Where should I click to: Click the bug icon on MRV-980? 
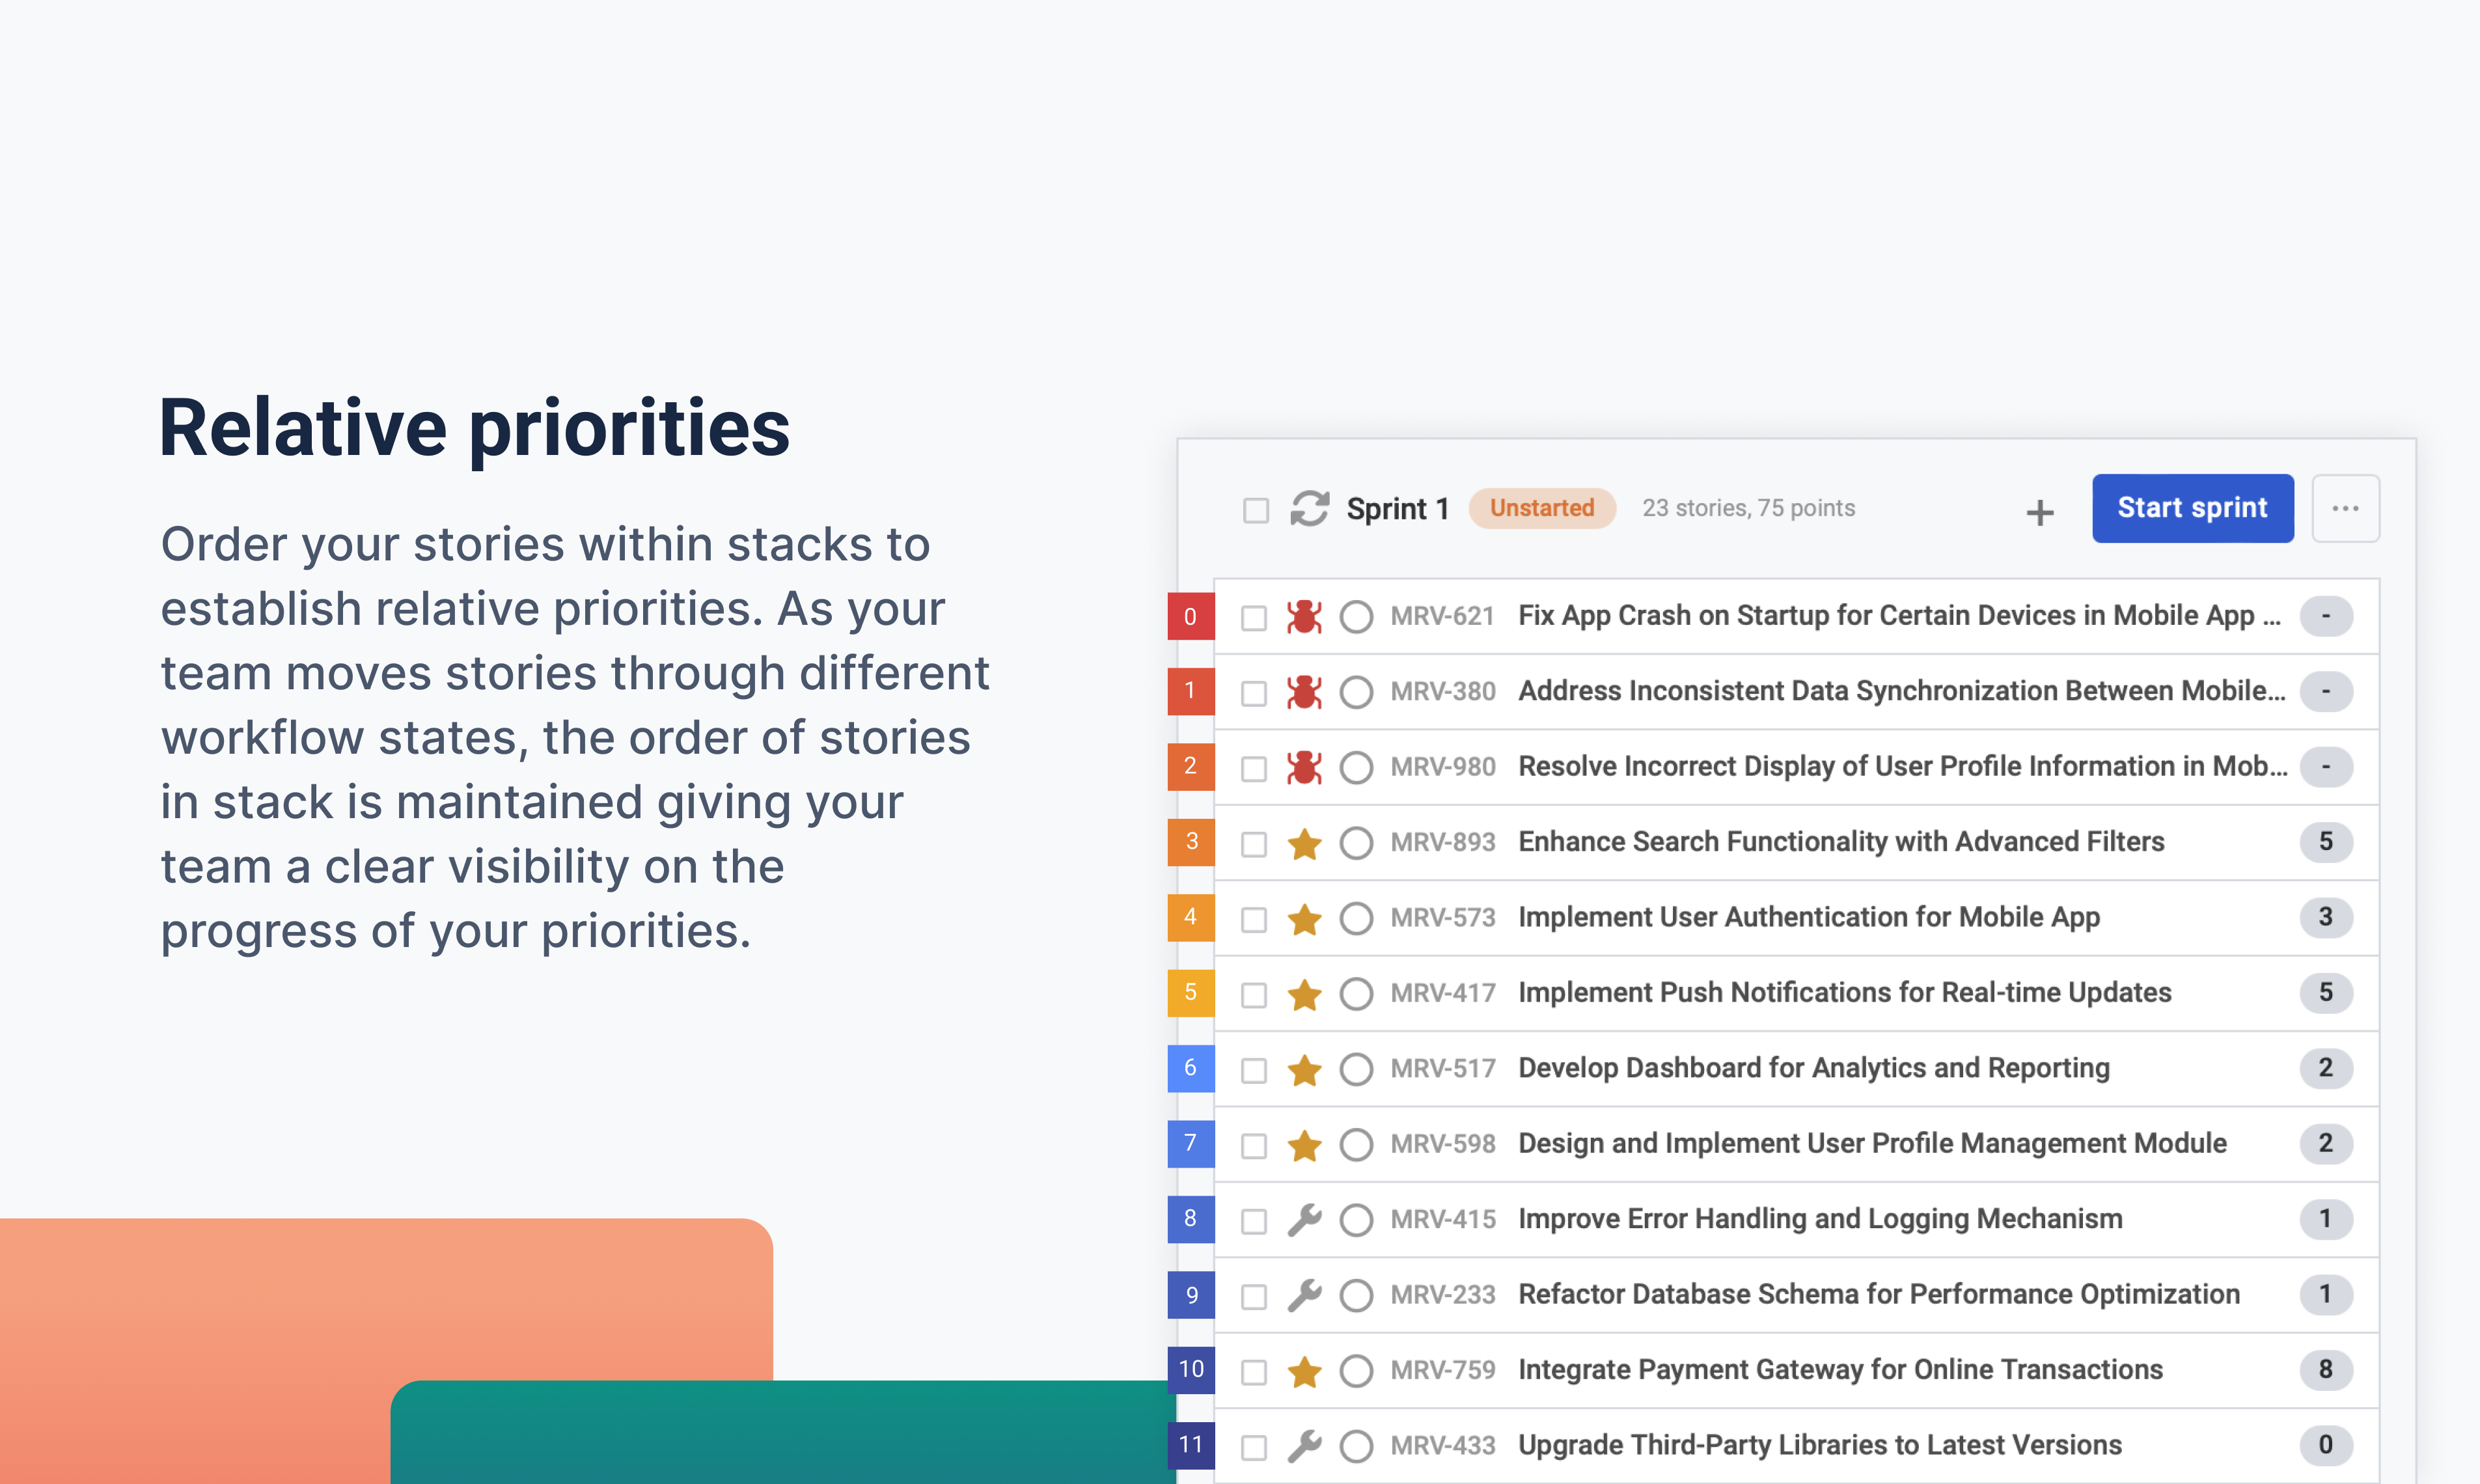point(1304,767)
